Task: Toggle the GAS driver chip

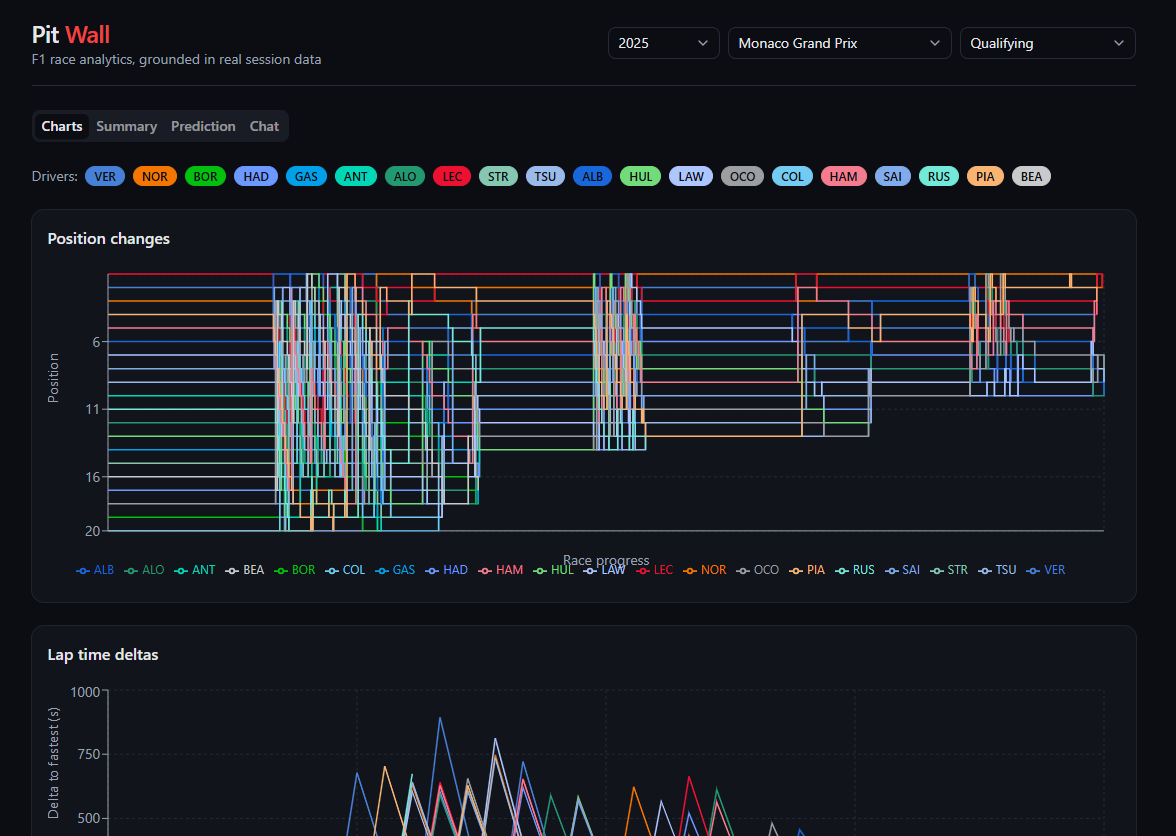Action: (x=306, y=176)
